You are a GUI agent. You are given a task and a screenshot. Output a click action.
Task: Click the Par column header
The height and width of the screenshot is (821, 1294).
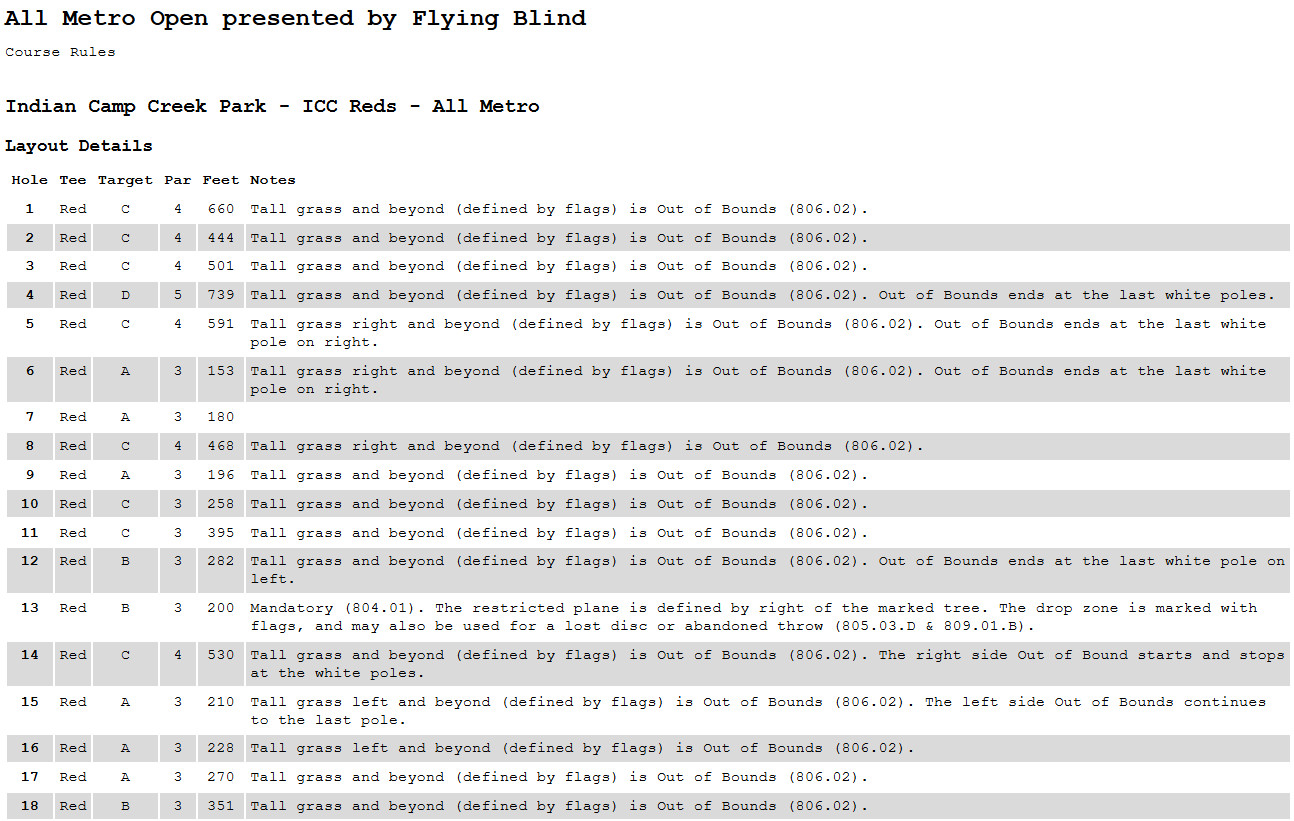[178, 180]
